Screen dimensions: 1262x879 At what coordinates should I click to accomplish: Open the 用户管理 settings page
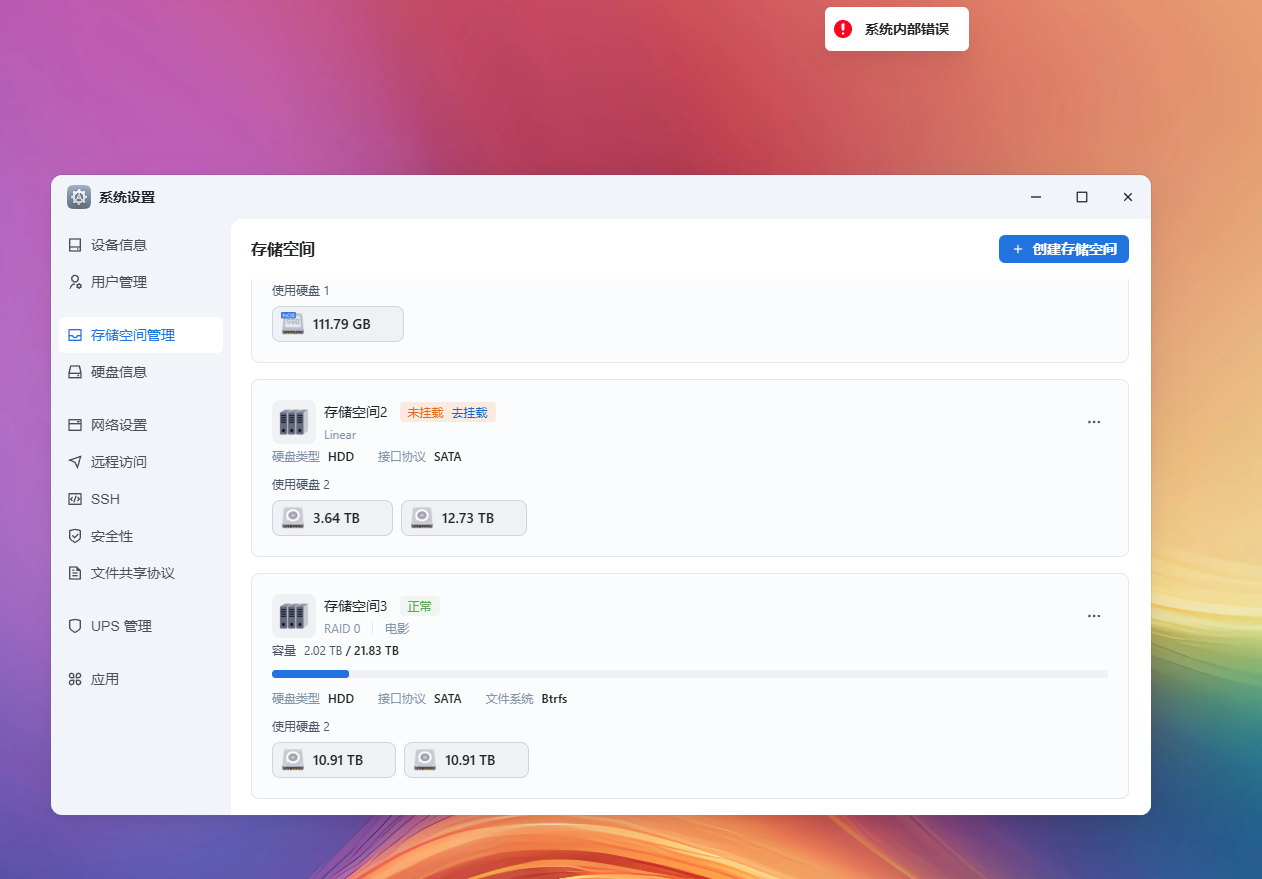point(141,282)
